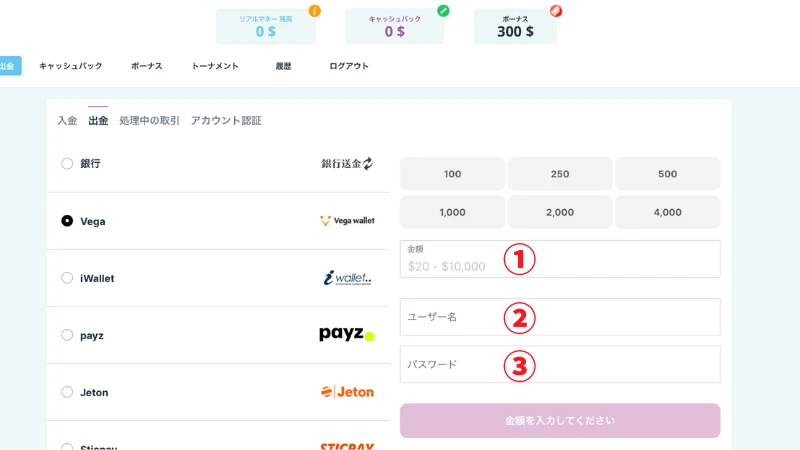Click the Jeton logo
This screenshot has width=800, height=450.
347,392
